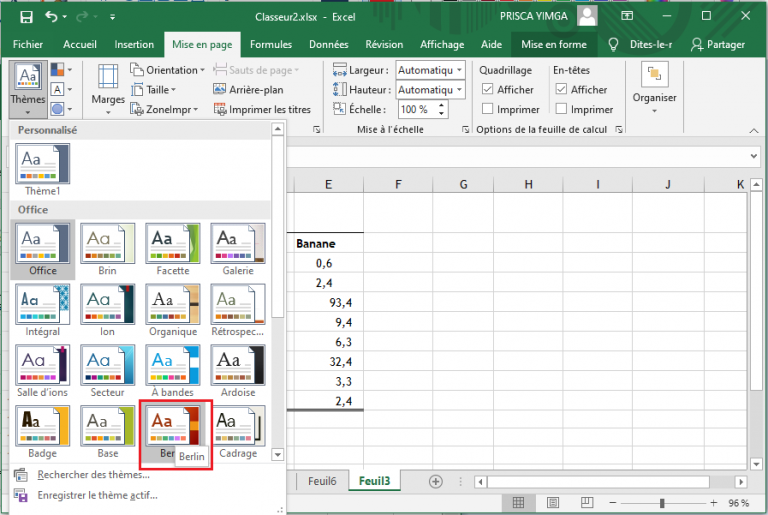Image resolution: width=768 pixels, height=515 pixels.
Task: Open the Taille paper size dropdown
Action: 153,90
